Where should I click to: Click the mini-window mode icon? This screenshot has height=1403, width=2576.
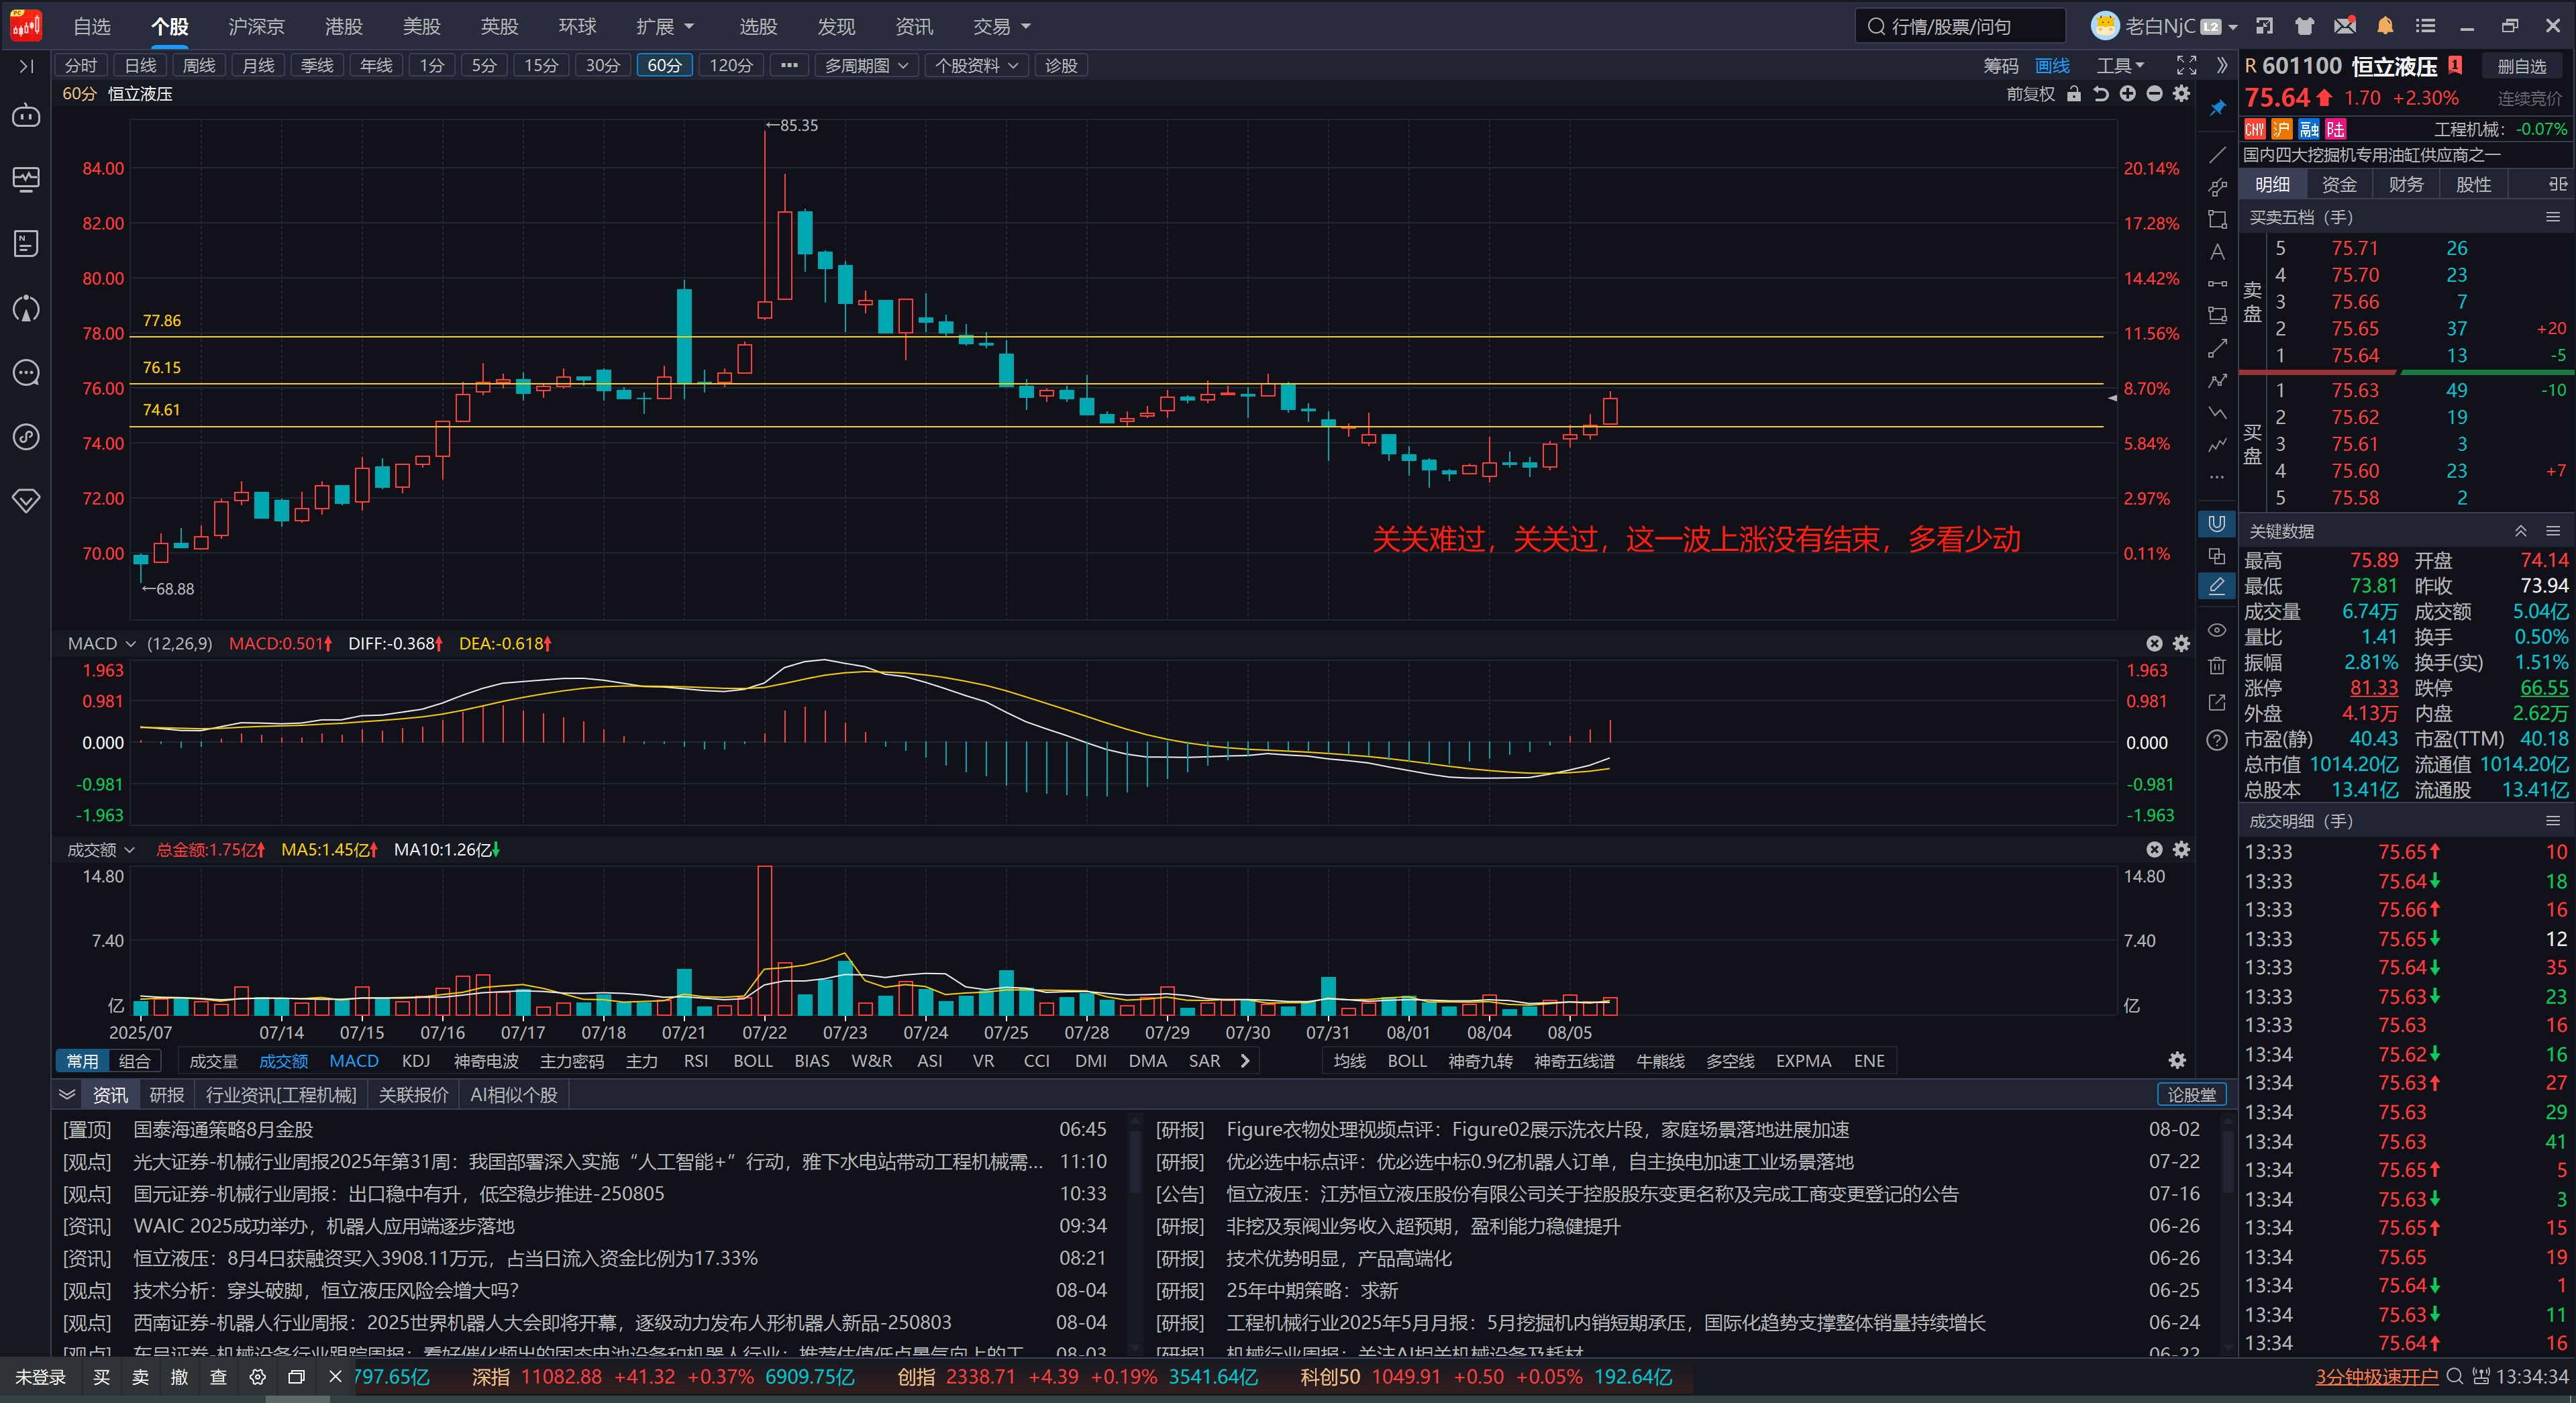pyautogui.click(x=2265, y=26)
